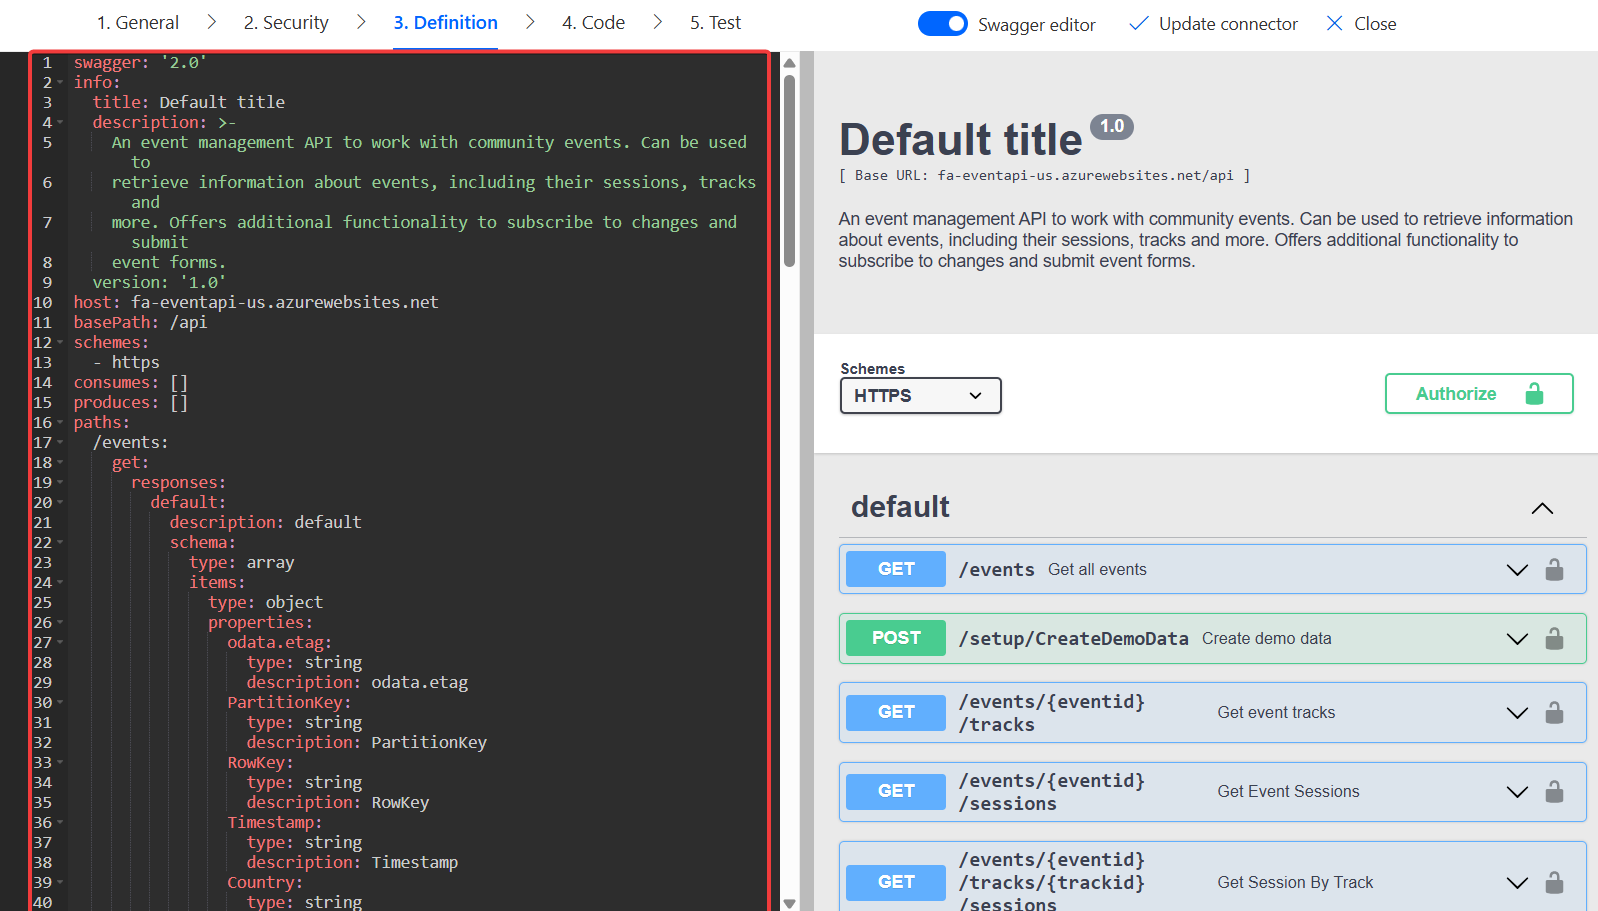Image resolution: width=1598 pixels, height=911 pixels.
Task: Click the host line in editor
Action: (256, 302)
